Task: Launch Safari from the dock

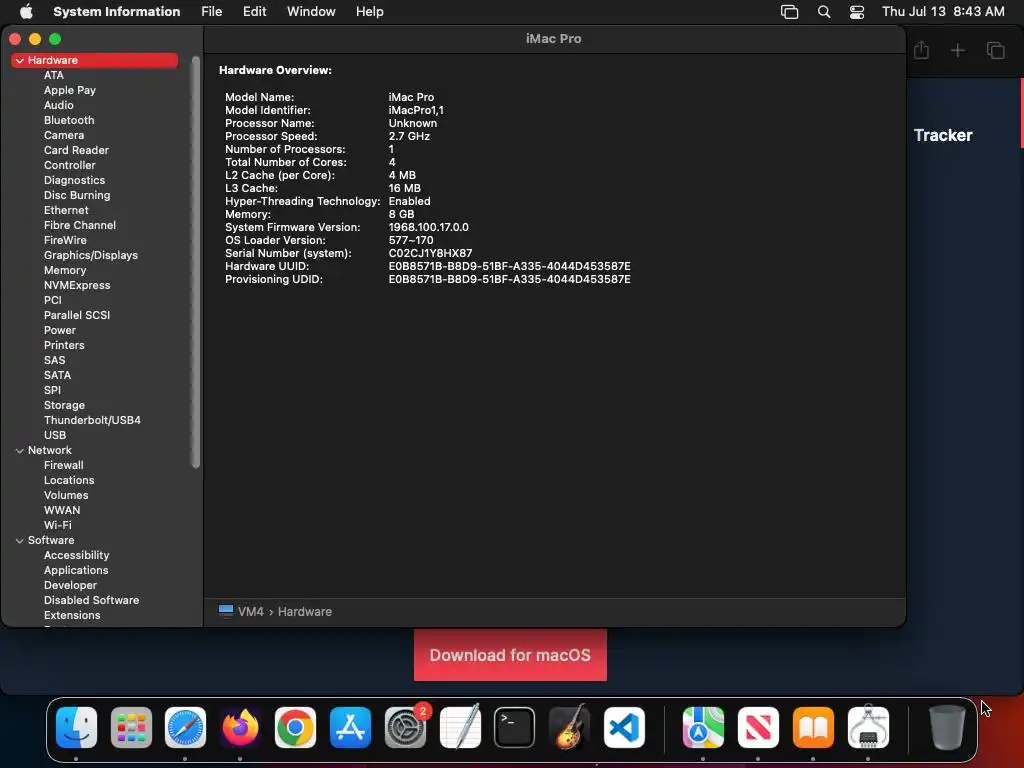Action: click(x=185, y=727)
